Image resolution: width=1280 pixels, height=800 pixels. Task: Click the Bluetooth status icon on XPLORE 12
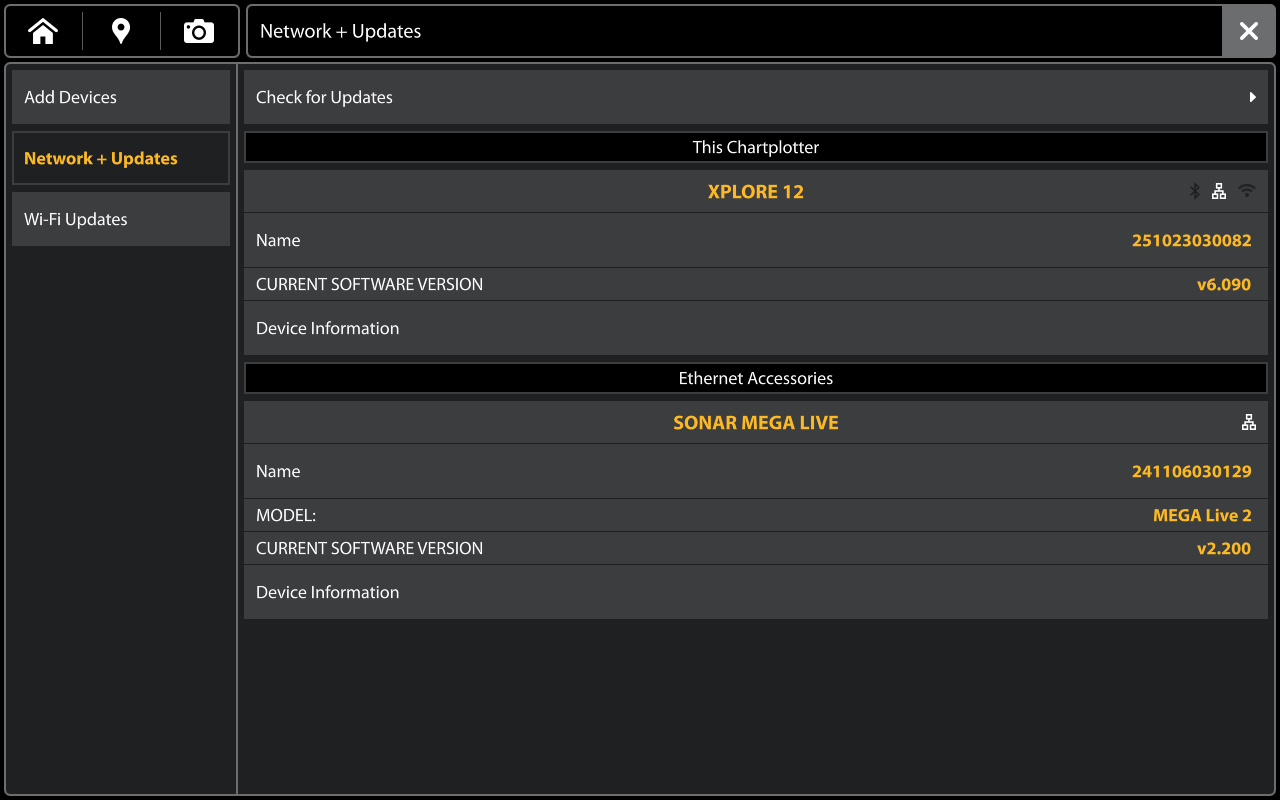(1194, 190)
